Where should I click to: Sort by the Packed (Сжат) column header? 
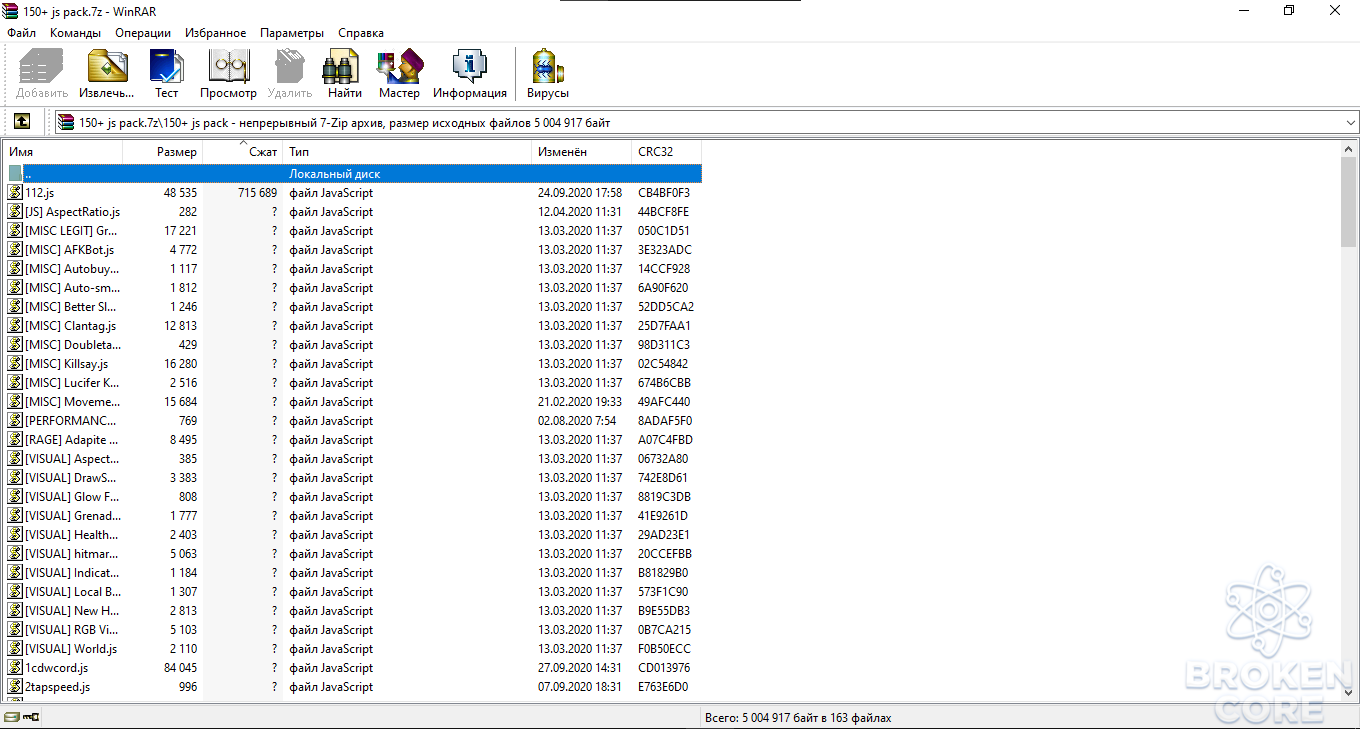click(x=243, y=152)
